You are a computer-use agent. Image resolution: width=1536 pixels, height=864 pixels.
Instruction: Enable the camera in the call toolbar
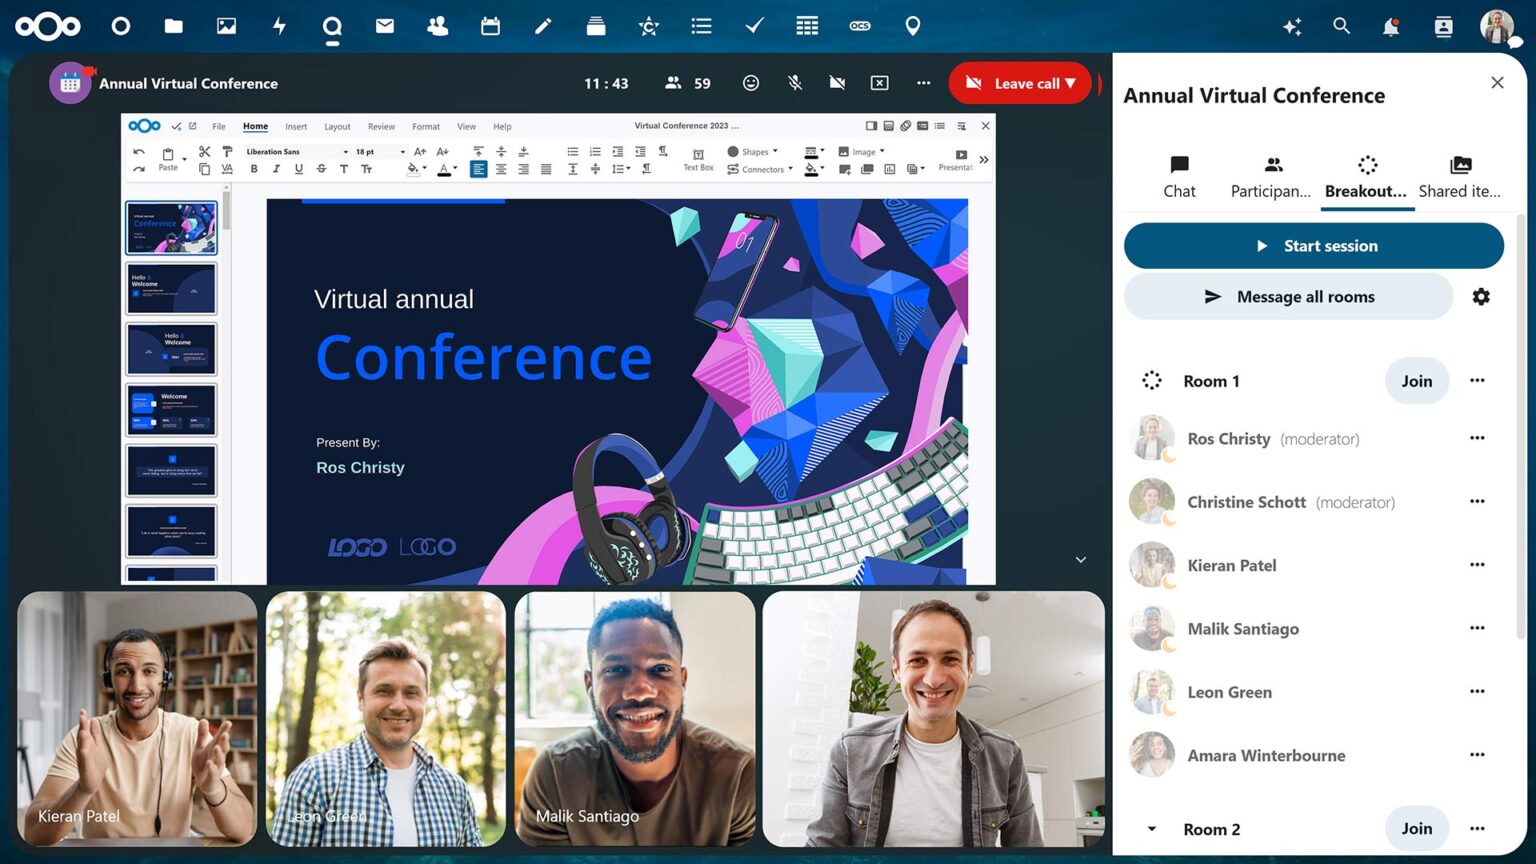point(837,83)
